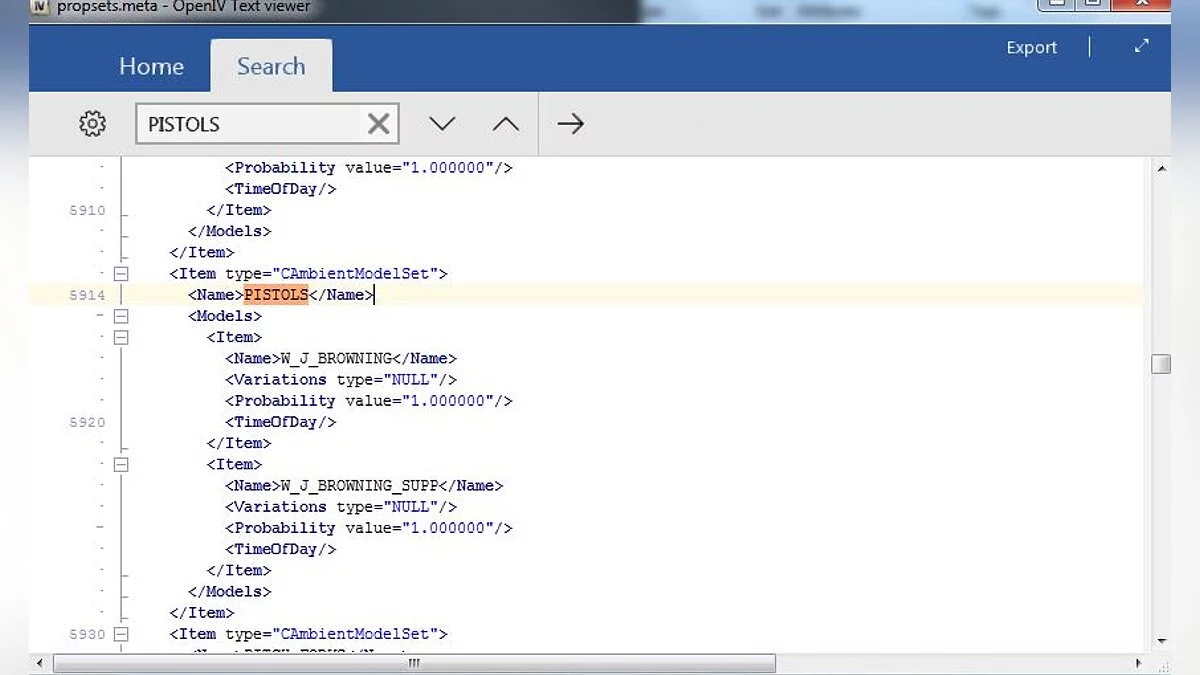The width and height of the screenshot is (1200, 675).
Task: Click line number 5914 in the gutter
Action: (87, 295)
